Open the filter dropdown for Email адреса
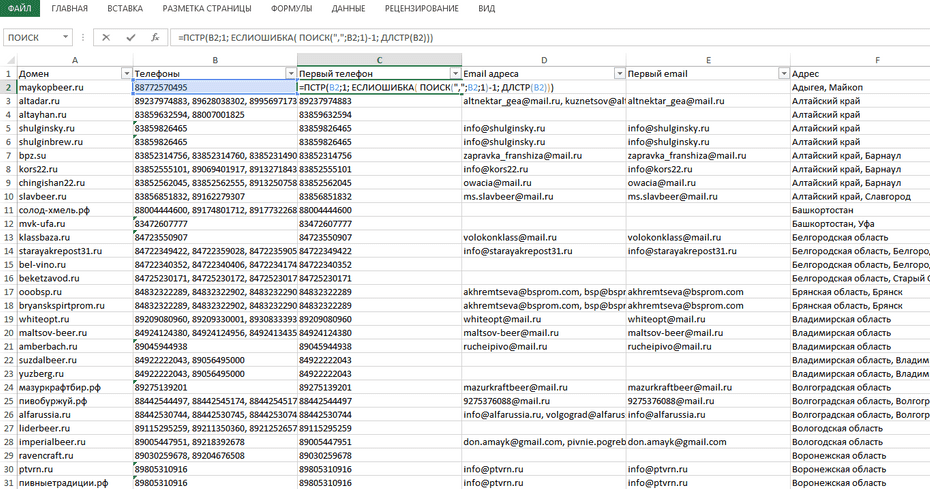Screen dimensions: 930x489 [x=619, y=74]
